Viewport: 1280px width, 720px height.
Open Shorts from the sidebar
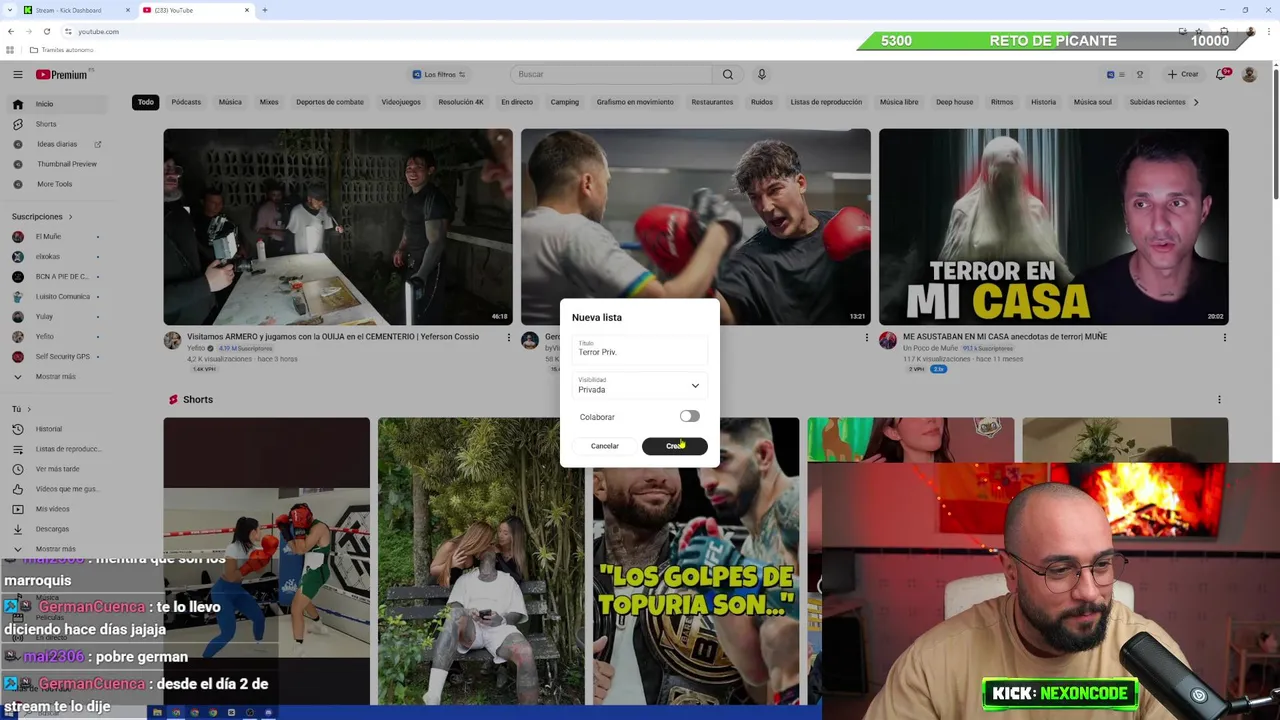pyautogui.click(x=45, y=124)
